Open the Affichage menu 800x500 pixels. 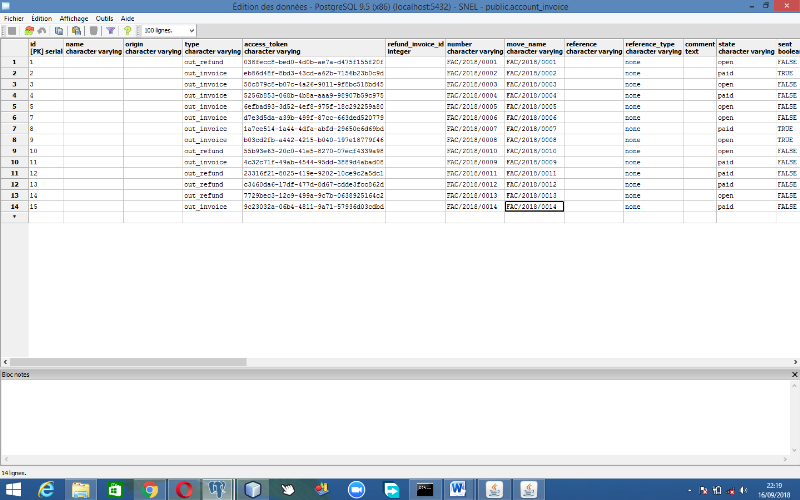click(x=74, y=18)
